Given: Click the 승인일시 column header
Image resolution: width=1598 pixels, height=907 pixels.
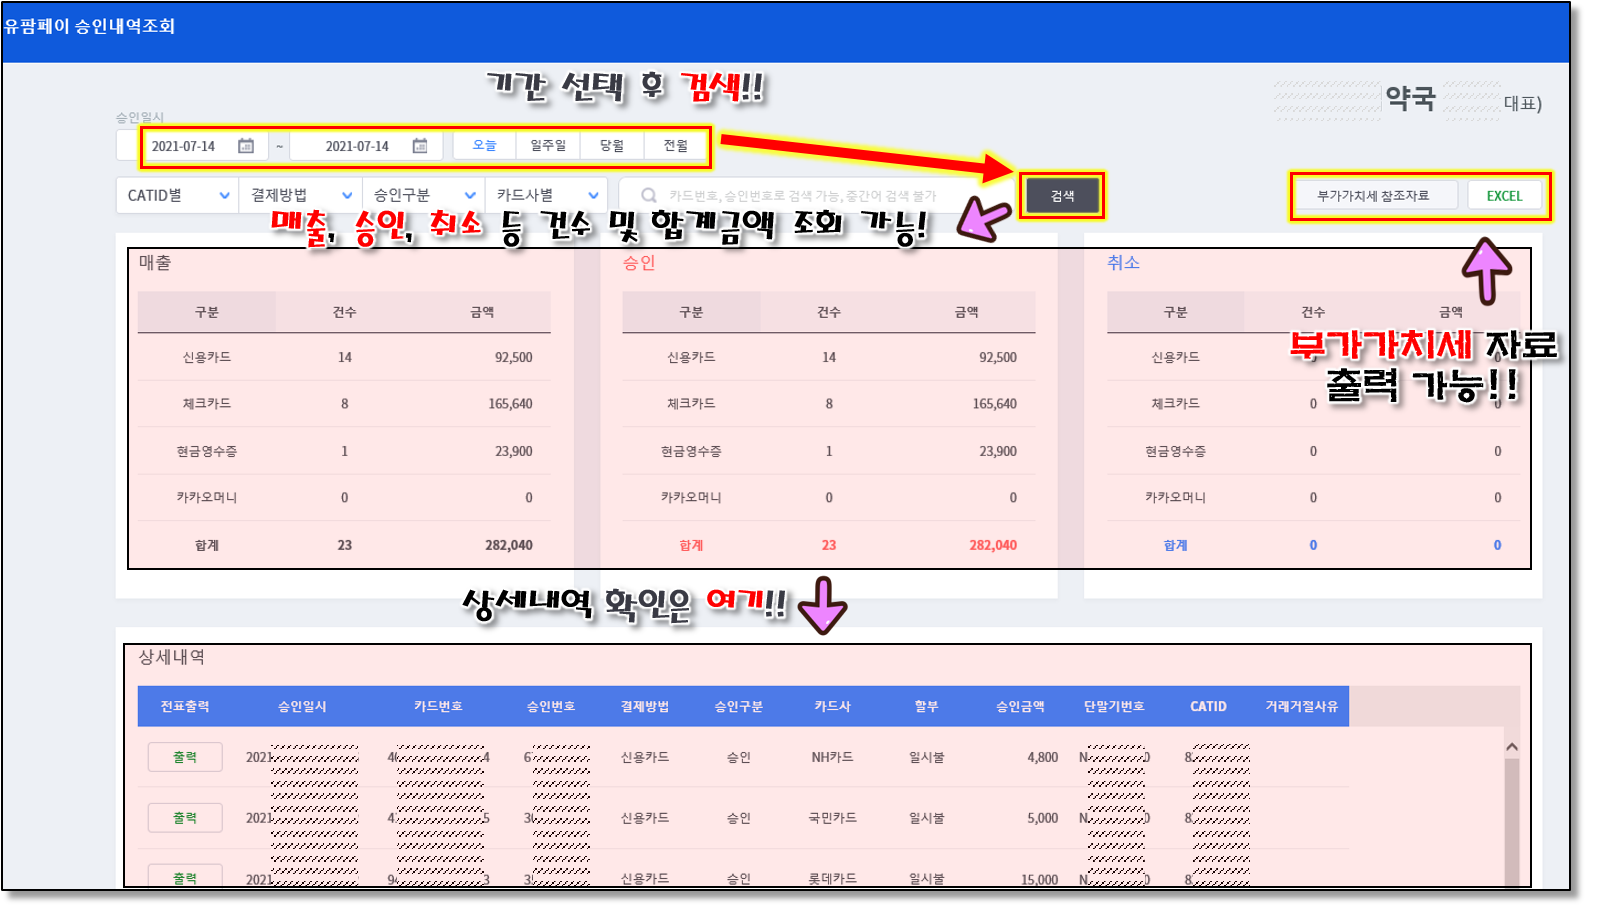Looking at the screenshot, I should click(302, 706).
